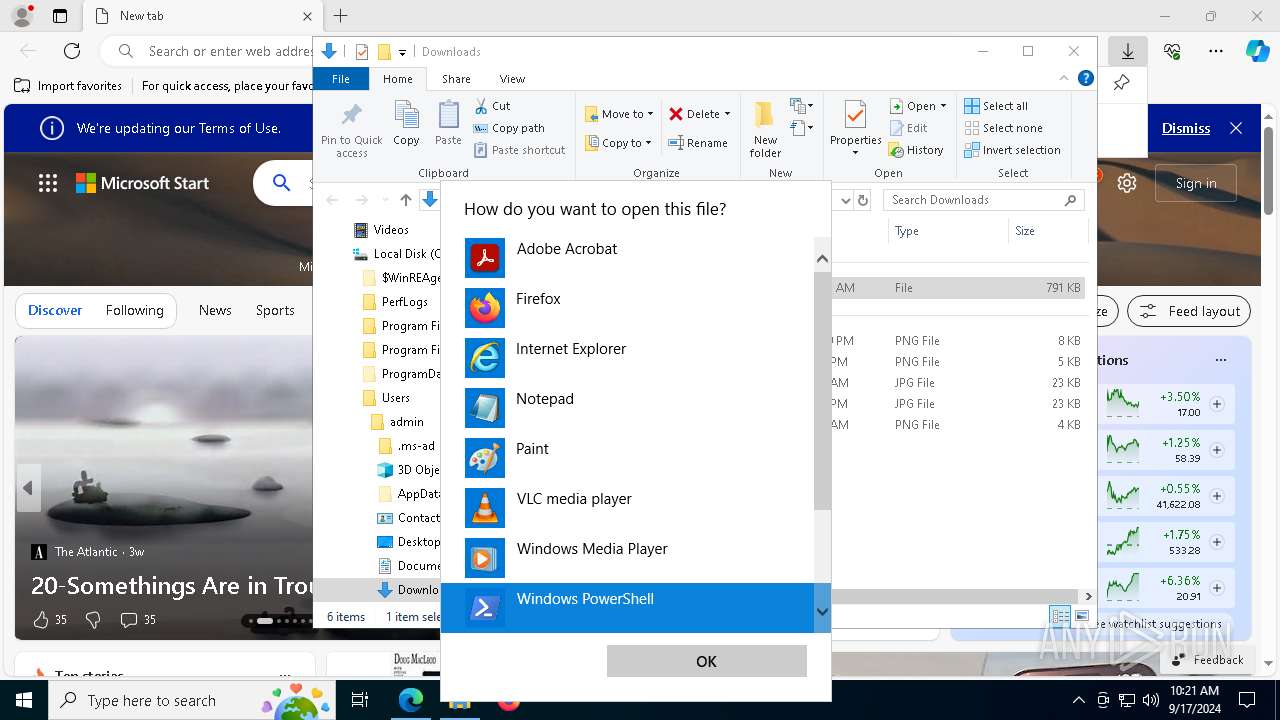Open the Properties ribbon button

[855, 129]
